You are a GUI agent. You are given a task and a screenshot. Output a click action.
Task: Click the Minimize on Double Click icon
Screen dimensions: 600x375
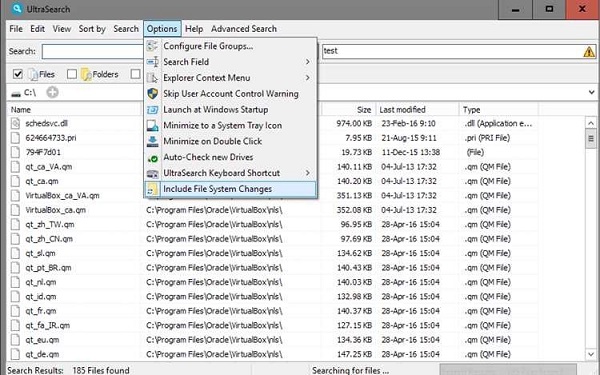[x=152, y=142]
